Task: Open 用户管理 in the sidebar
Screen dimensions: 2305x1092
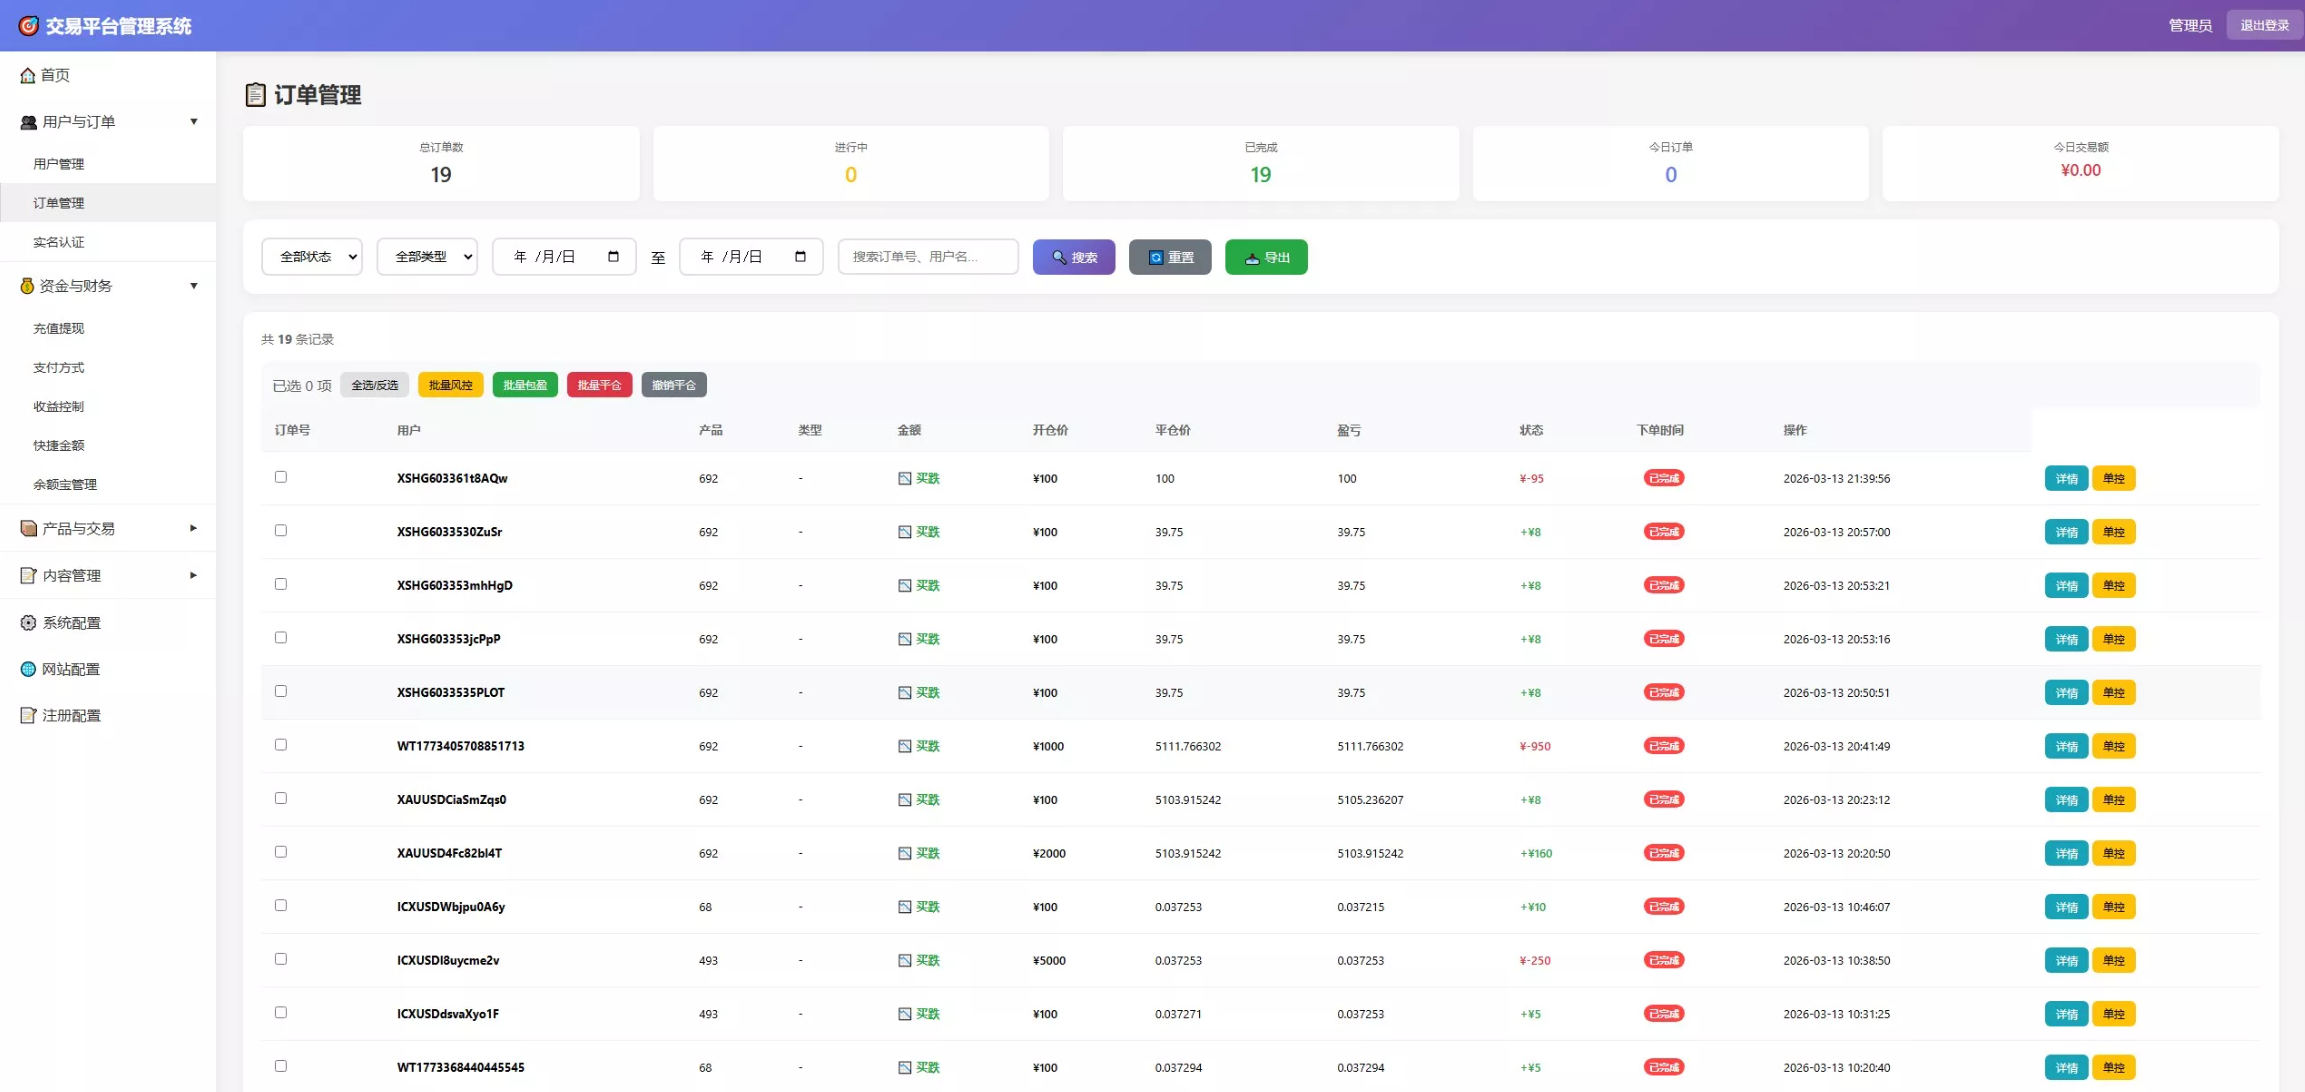Action: pyautogui.click(x=59, y=164)
